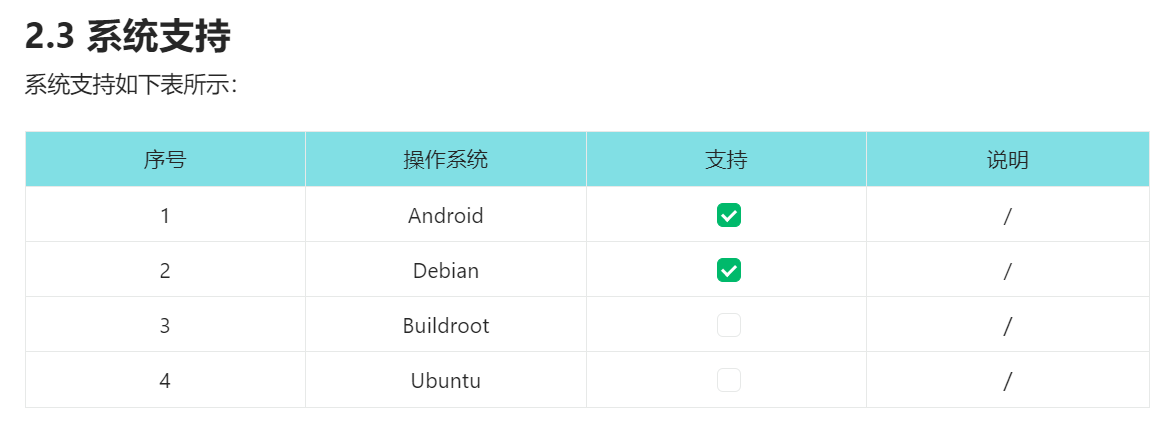Select the 序号 column header
Image resolution: width=1165 pixels, height=430 pixels.
(165, 159)
